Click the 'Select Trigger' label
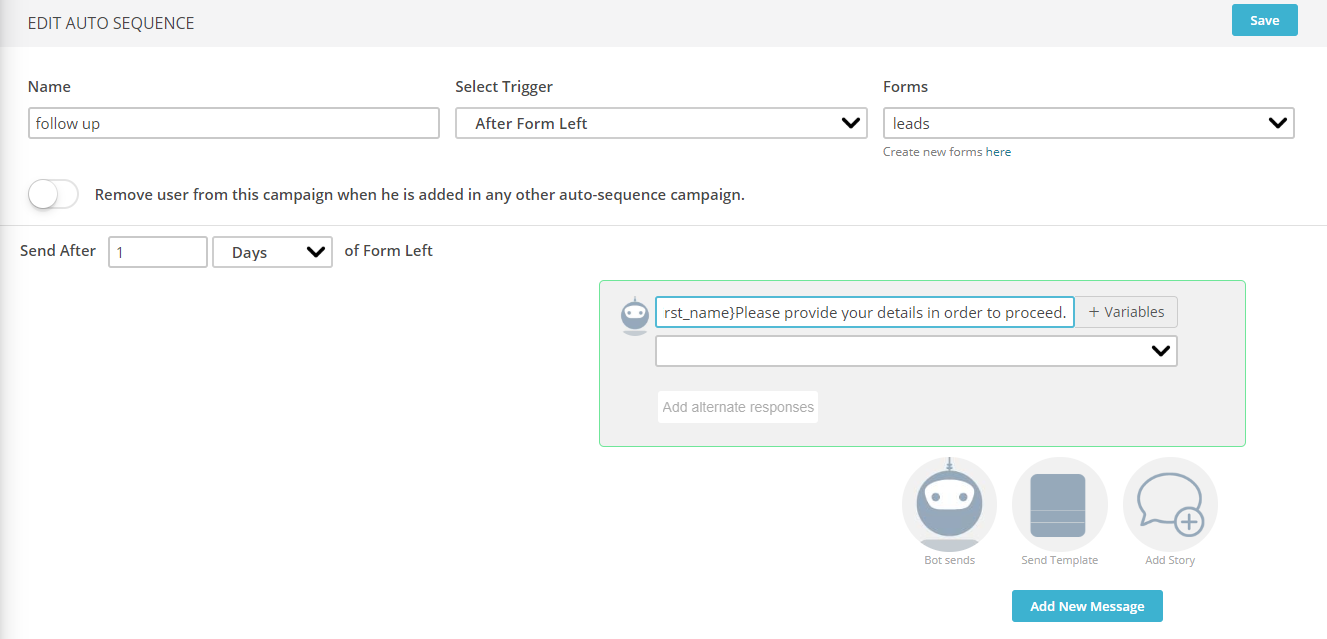This screenshot has height=639, width=1327. click(x=504, y=87)
